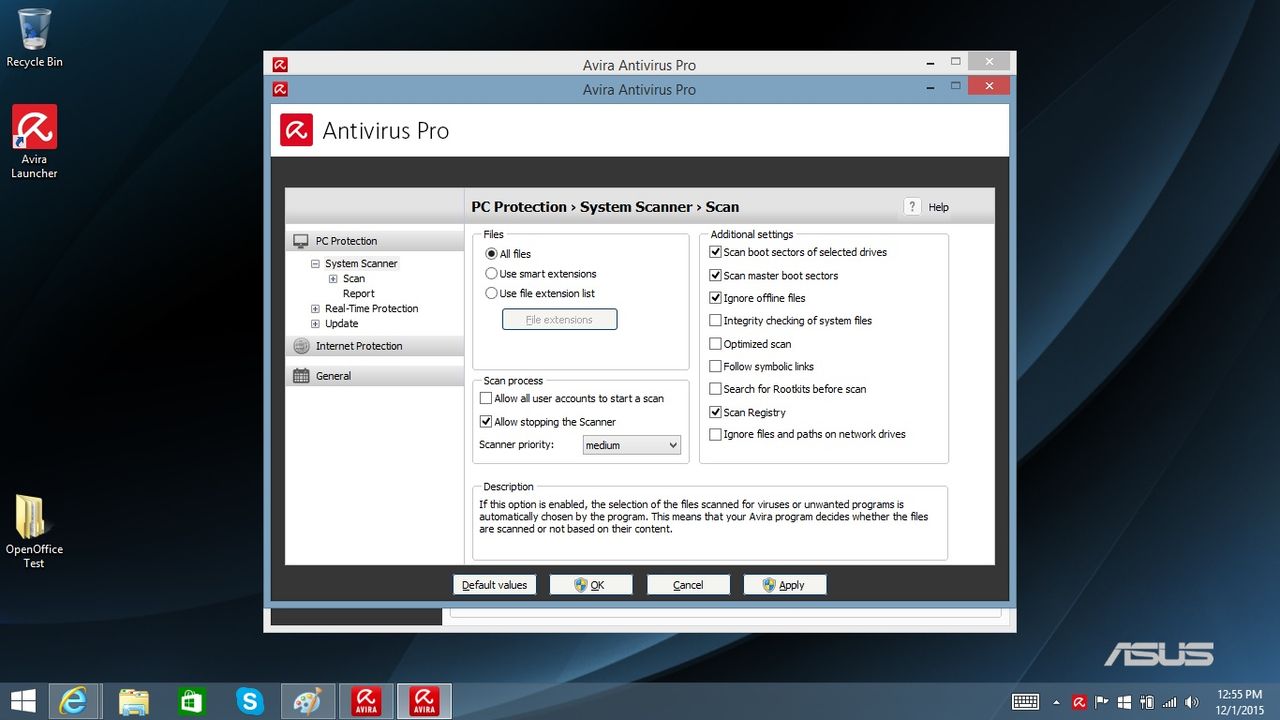Toggle Allow all user accounts to start scan
1280x720 pixels.
click(572, 398)
